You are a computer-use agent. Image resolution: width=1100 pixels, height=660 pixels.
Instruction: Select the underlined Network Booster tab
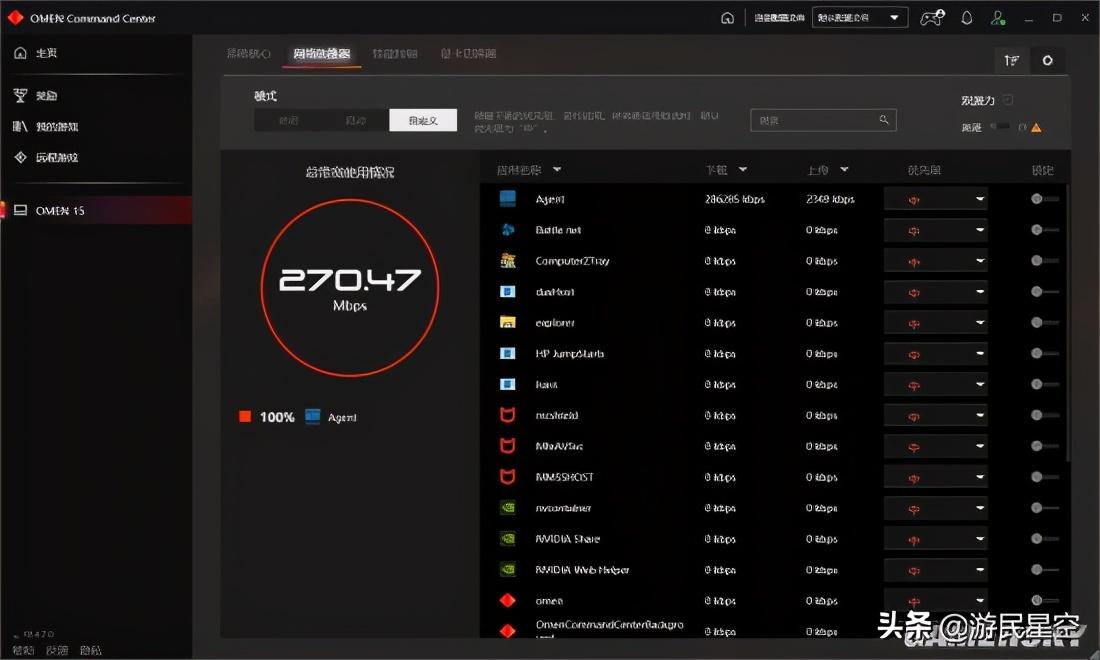pyautogui.click(x=322, y=53)
